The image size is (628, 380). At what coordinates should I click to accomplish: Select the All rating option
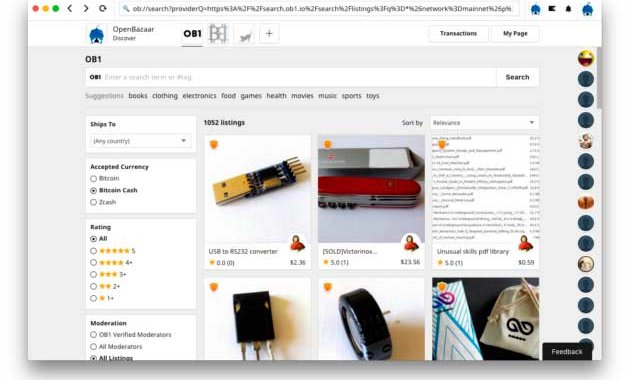click(x=93, y=239)
